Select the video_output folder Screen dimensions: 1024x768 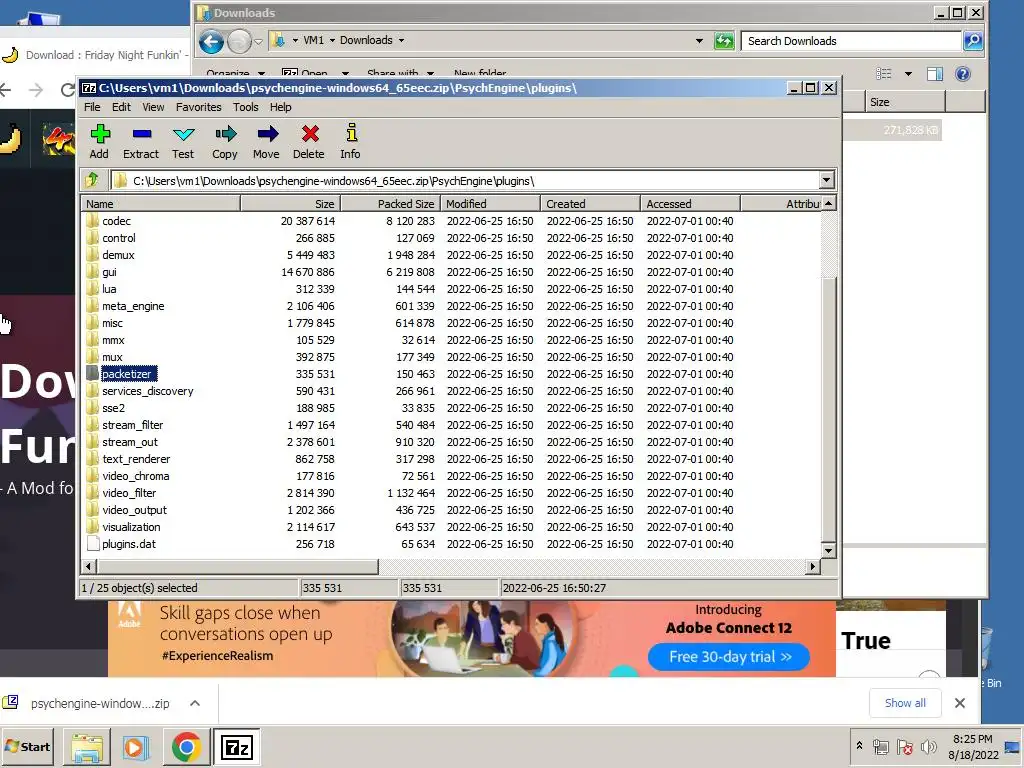pyautogui.click(x=135, y=509)
